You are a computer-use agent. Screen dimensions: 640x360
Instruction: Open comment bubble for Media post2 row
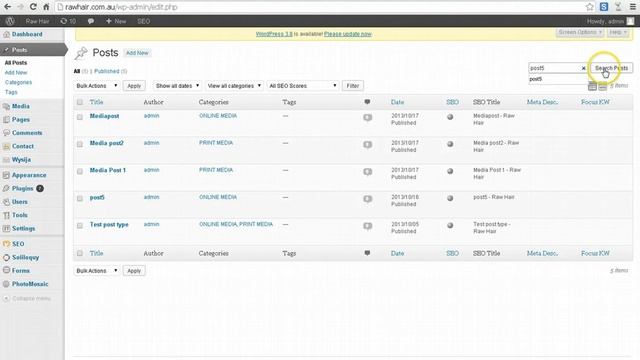point(368,144)
